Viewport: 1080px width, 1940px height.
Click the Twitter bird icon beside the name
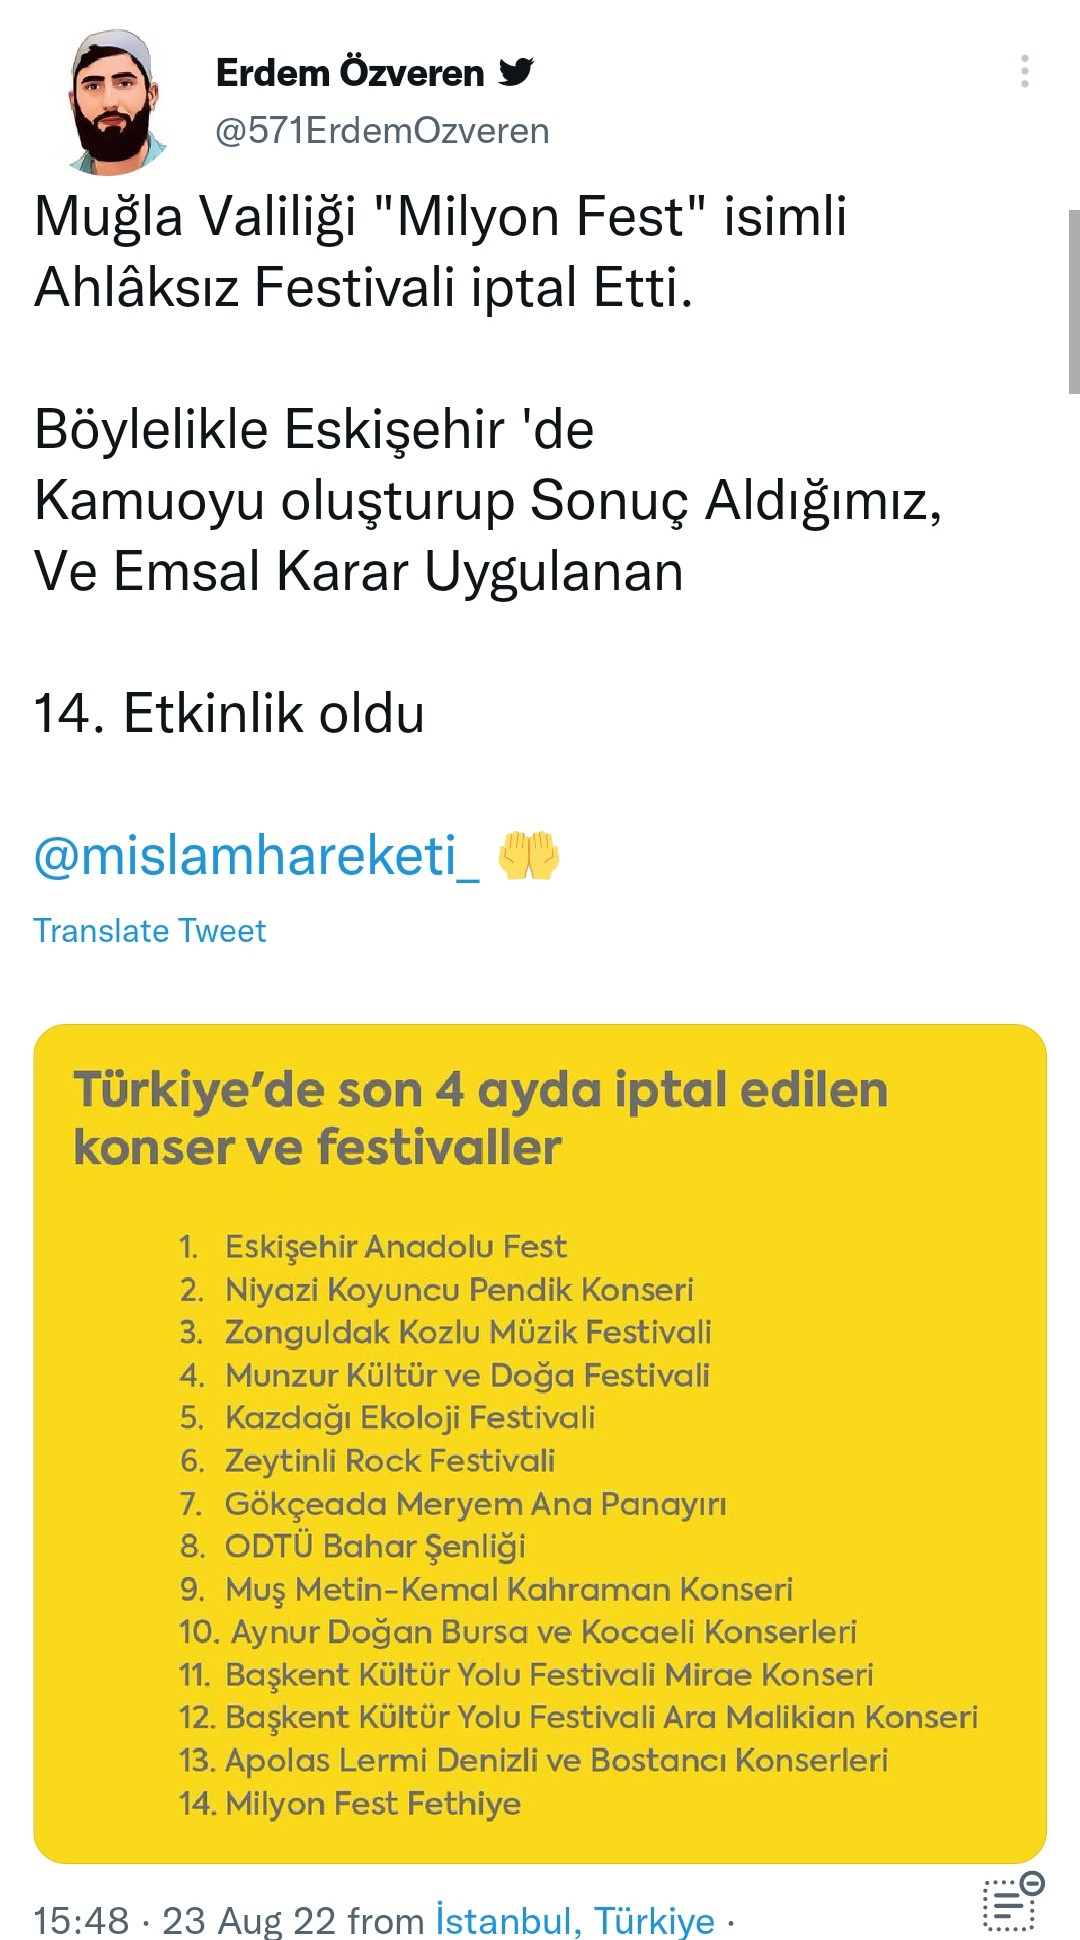[516, 72]
